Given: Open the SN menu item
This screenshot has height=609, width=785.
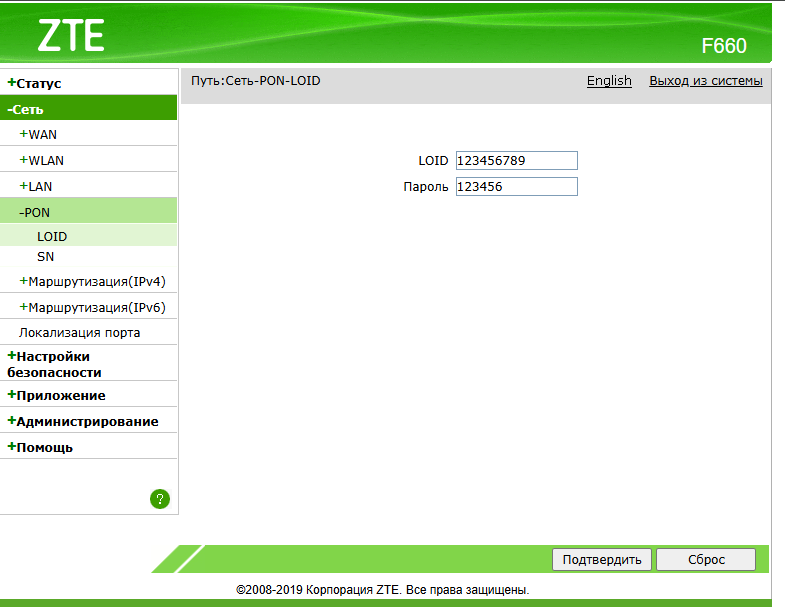Looking at the screenshot, I should click(x=46, y=256).
